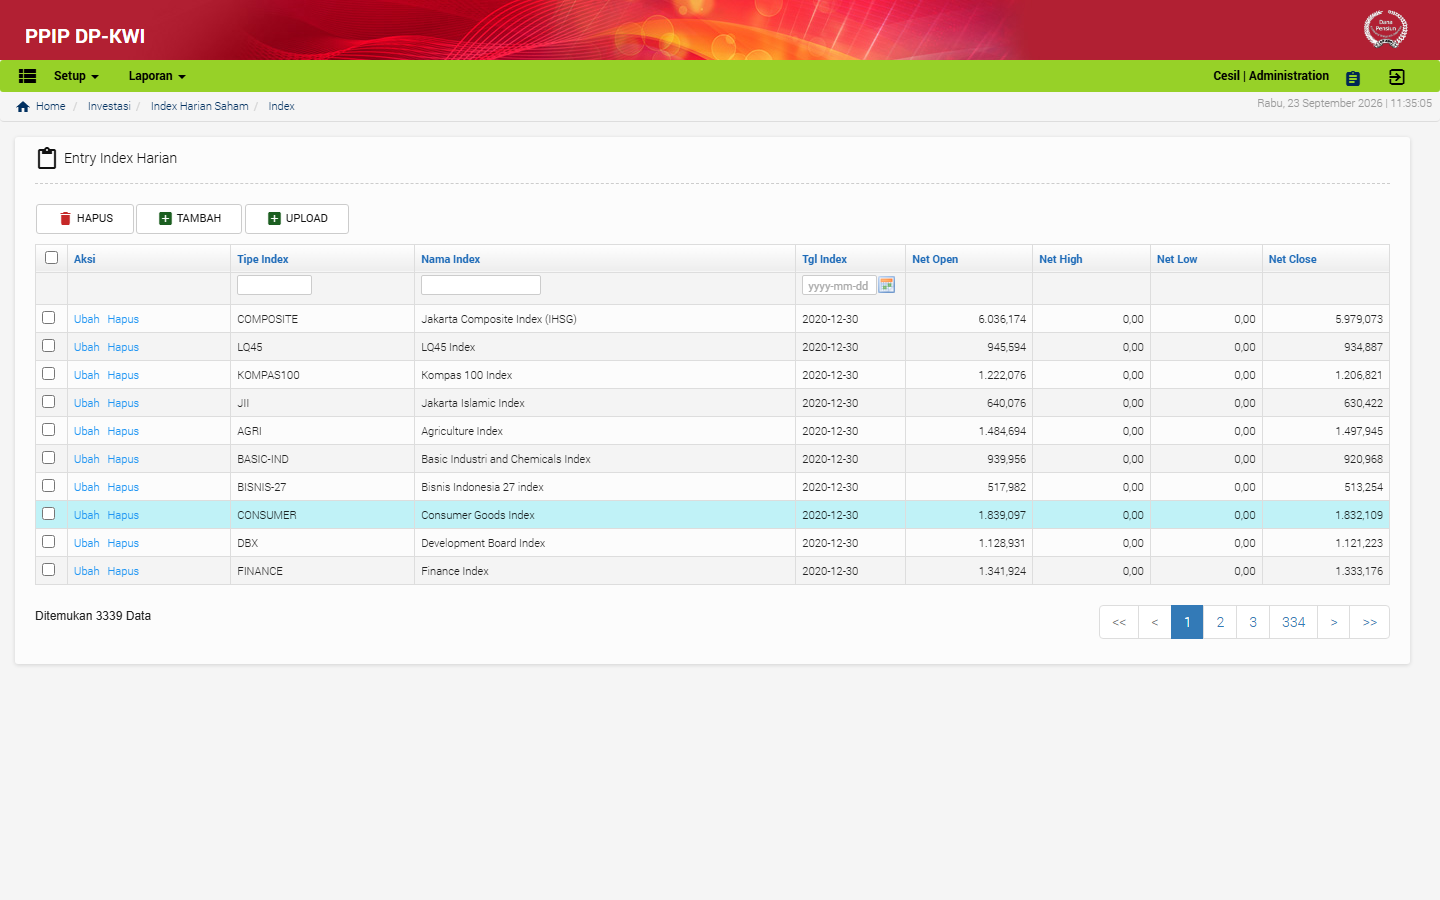The width and height of the screenshot is (1440, 900).
Task: Click the Tgl Index date filter field
Action: tap(839, 285)
